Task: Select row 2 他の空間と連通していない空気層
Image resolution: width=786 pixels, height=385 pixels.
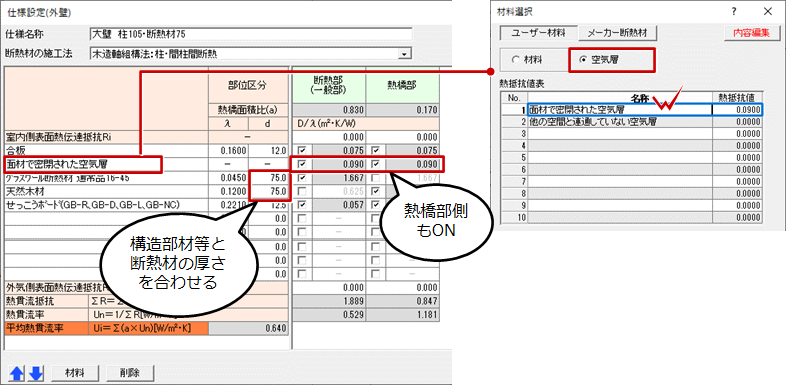Action: pos(620,121)
